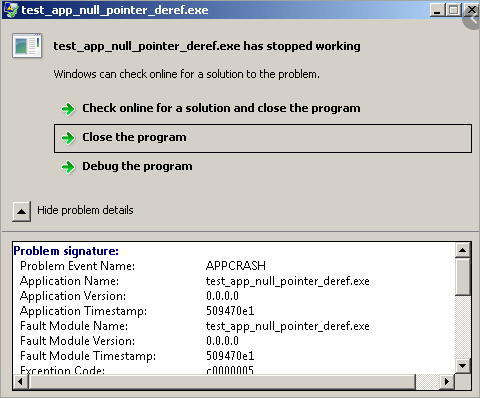Maximize the crash dialog window

[x=453, y=10]
